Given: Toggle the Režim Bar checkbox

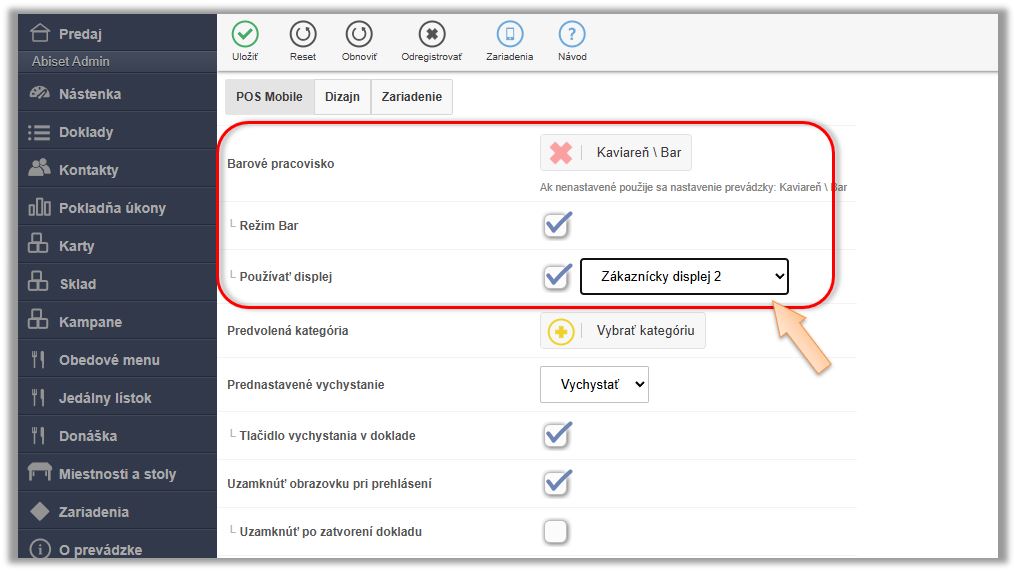Looking at the screenshot, I should [x=557, y=225].
